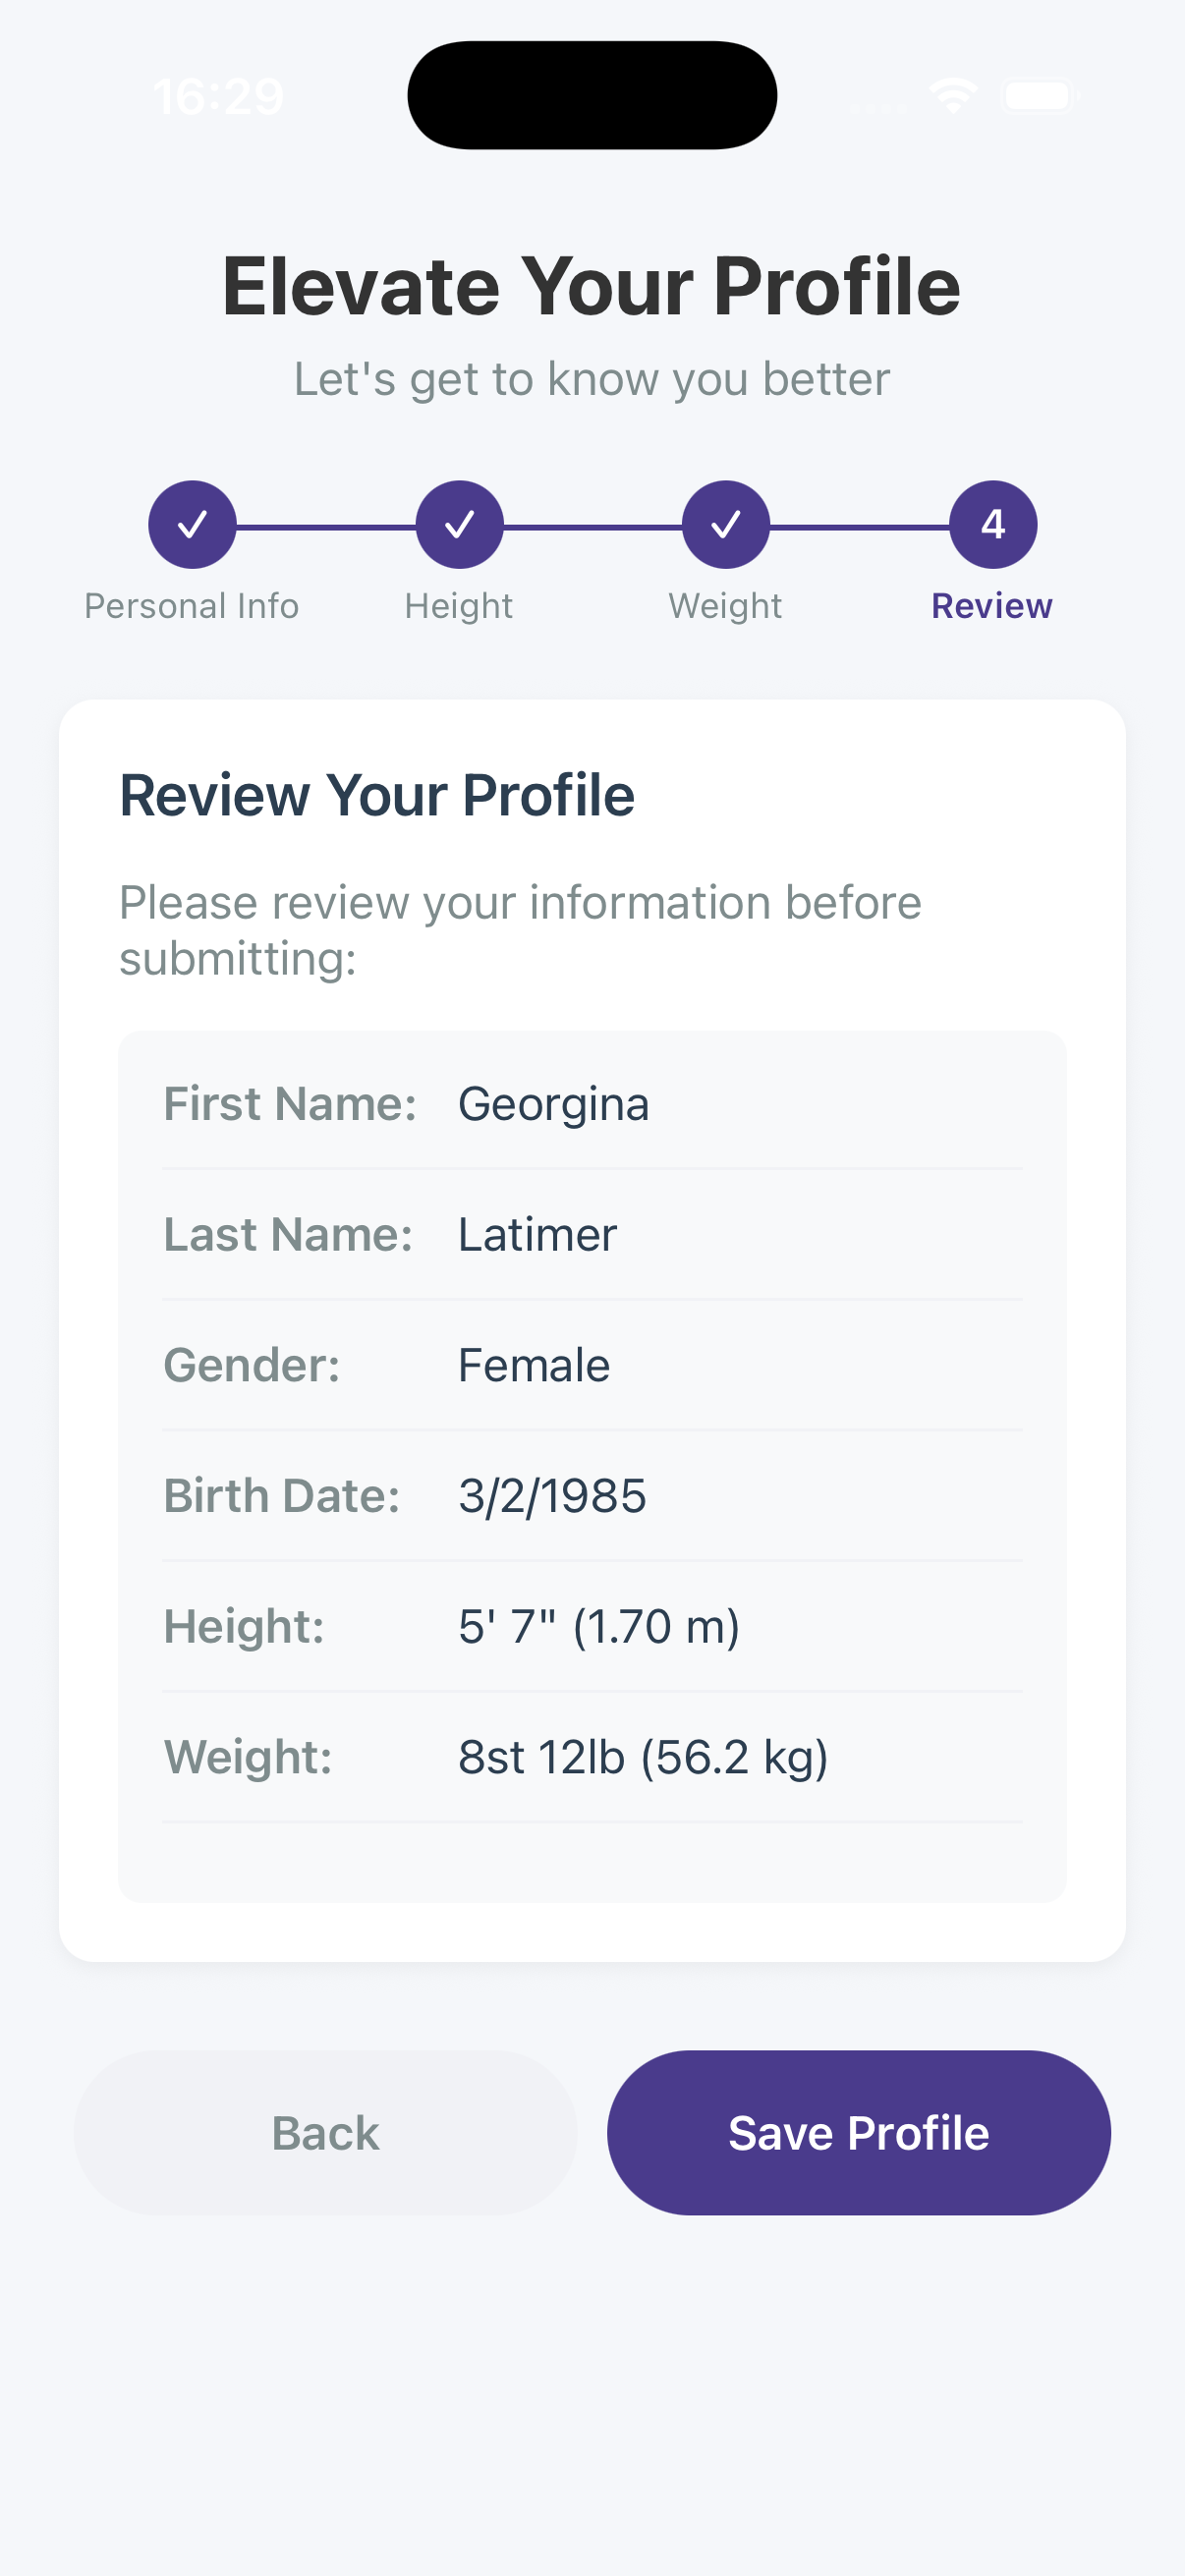This screenshot has height=2576, width=1185.
Task: Tap the Wi-Fi icon in the status bar
Action: (x=952, y=95)
